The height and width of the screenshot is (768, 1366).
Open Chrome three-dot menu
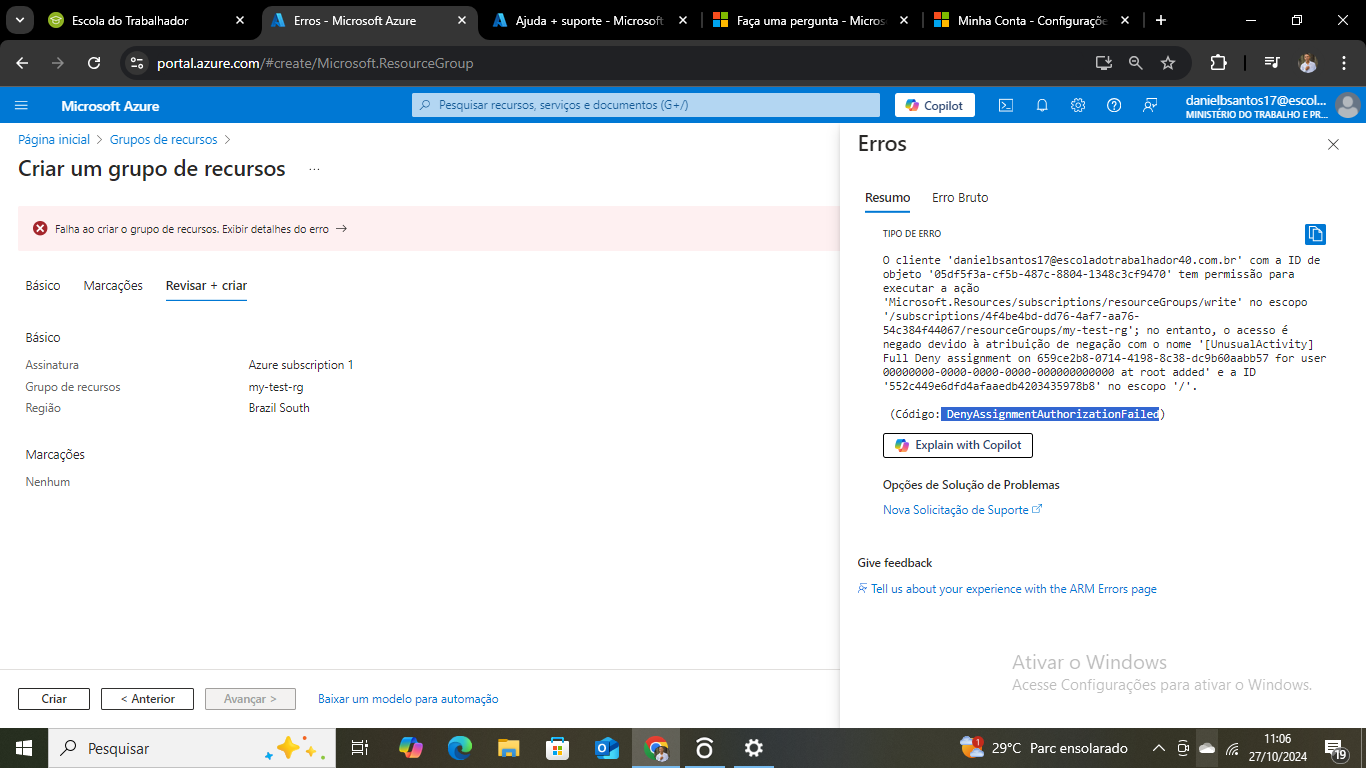(x=1343, y=63)
